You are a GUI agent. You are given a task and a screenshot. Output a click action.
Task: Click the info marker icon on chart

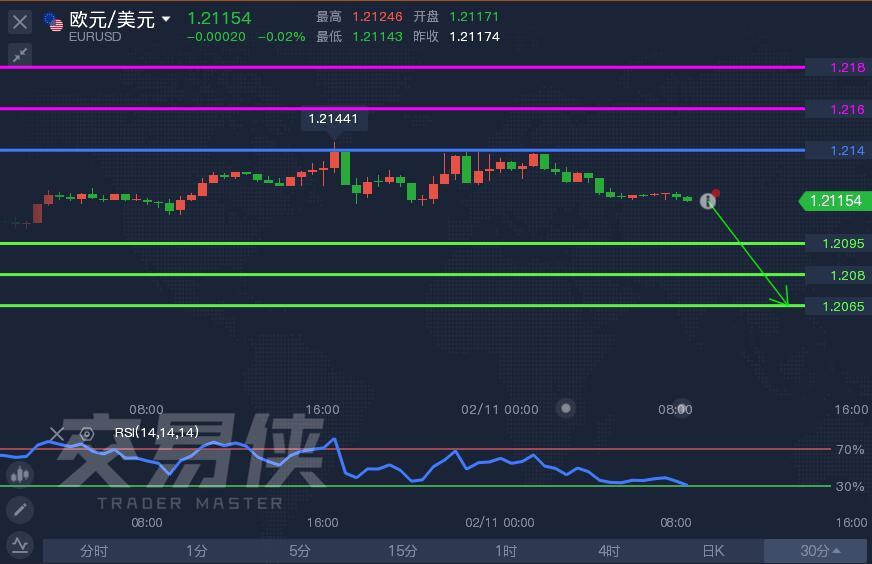(708, 201)
